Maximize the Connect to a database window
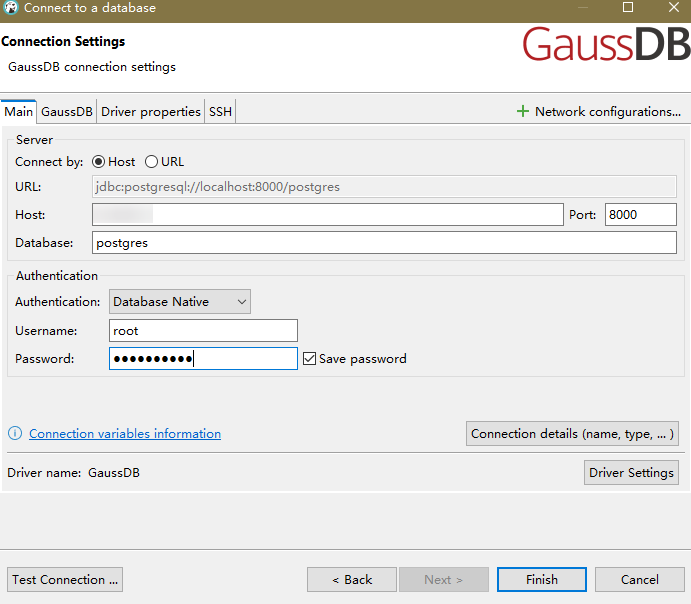This screenshot has height=604, width=691. [628, 7]
